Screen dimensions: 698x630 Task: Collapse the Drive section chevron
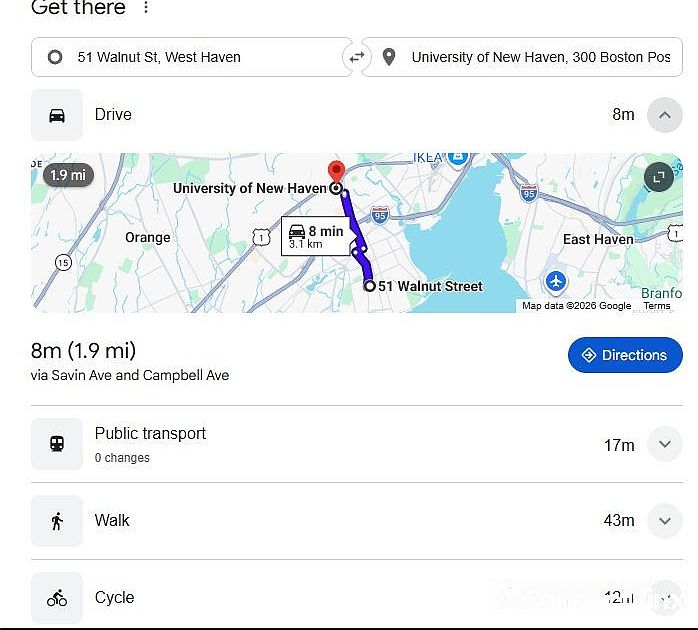pyautogui.click(x=665, y=115)
